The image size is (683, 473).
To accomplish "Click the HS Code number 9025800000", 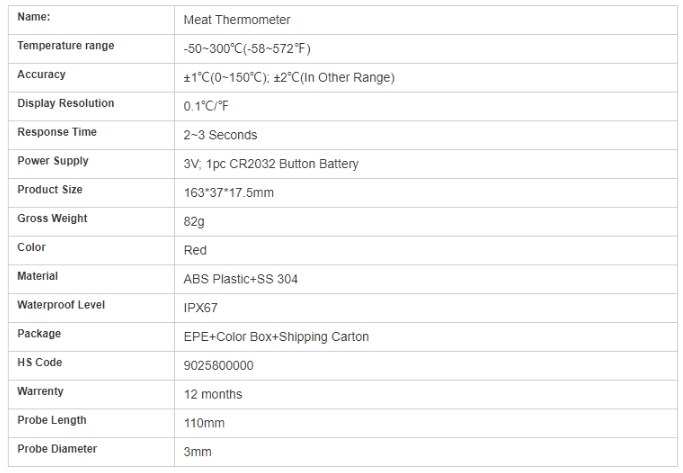I will pos(219,366).
